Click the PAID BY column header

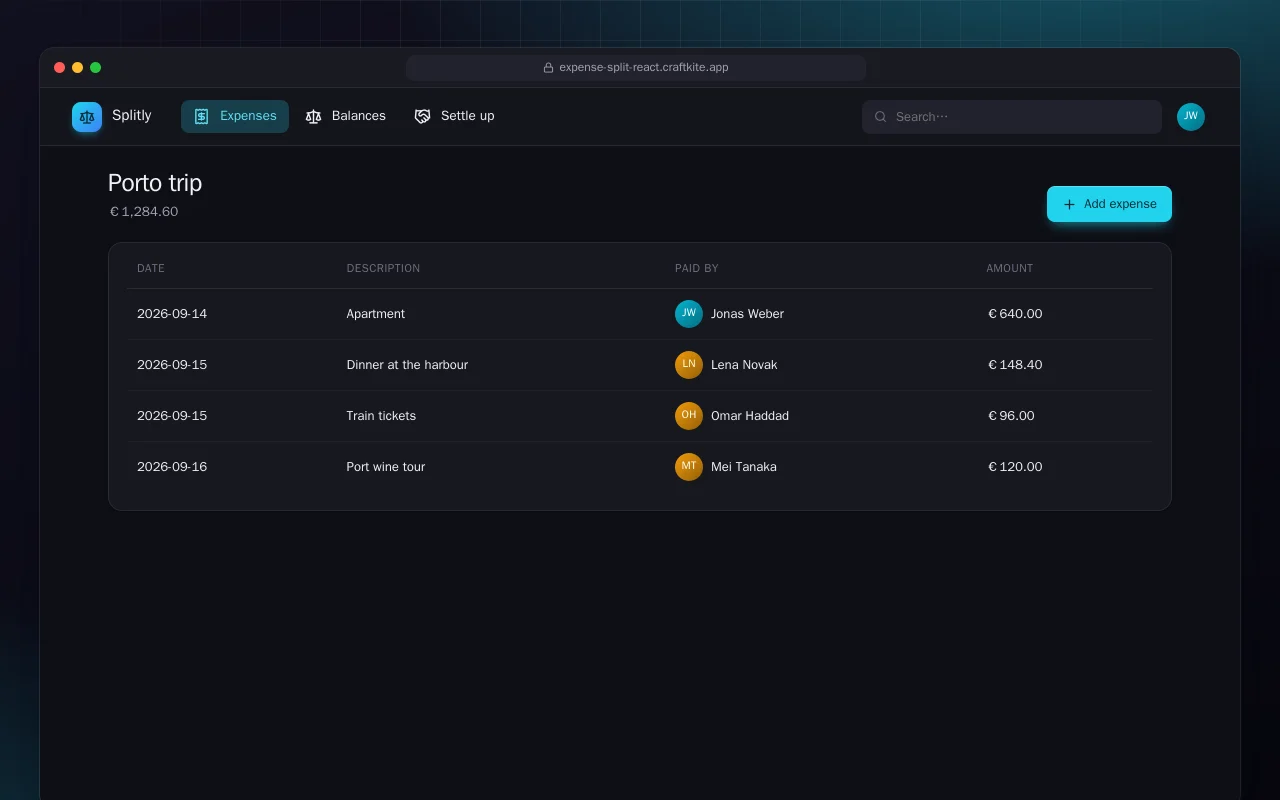click(x=697, y=268)
